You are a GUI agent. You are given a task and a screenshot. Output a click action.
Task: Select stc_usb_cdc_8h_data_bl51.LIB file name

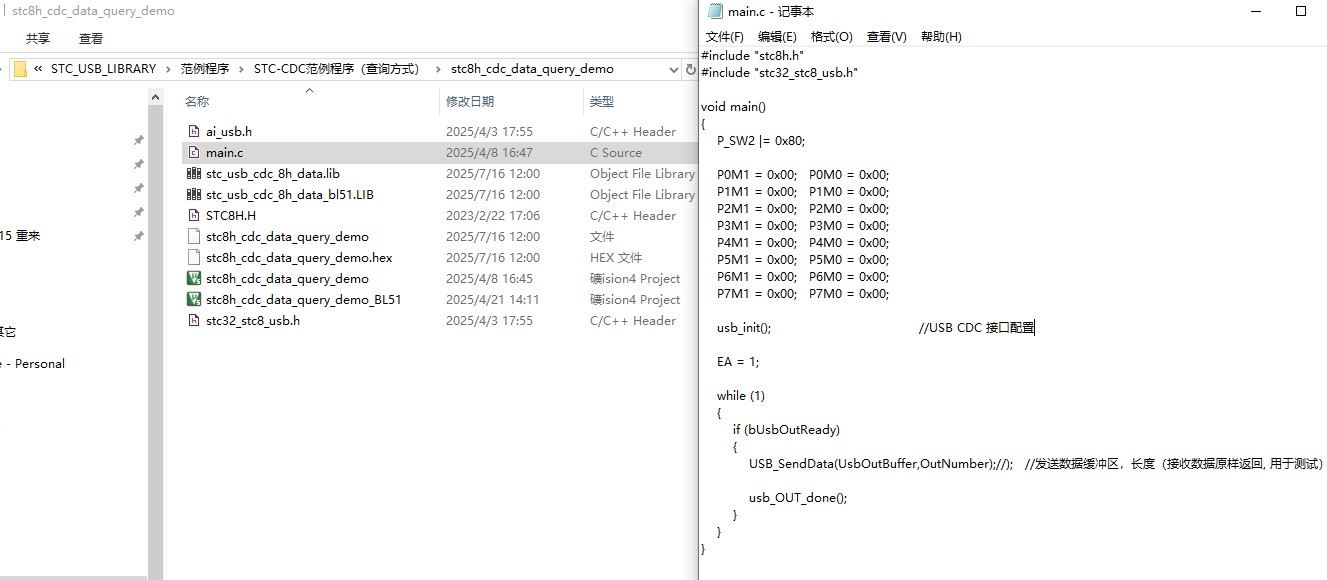coord(290,194)
